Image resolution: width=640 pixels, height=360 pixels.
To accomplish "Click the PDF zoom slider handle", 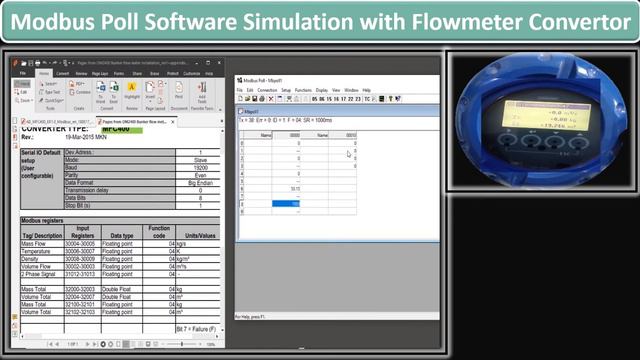I will [x=182, y=344].
